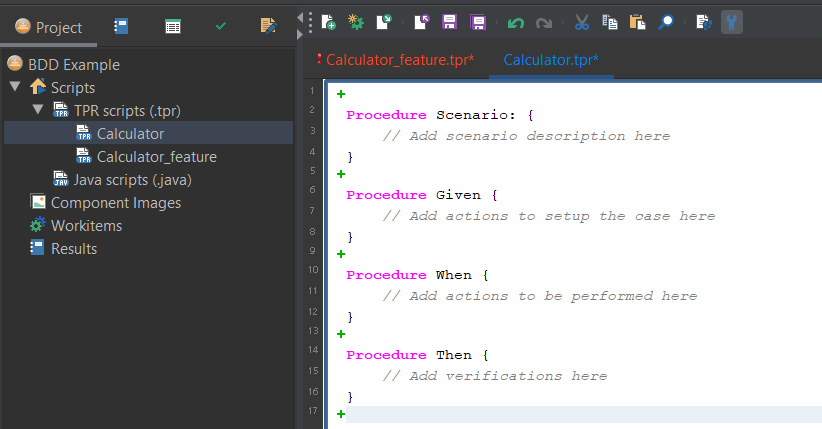The width and height of the screenshot is (822, 429).
Task: Select Component Images in the project tree
Action: (x=116, y=202)
